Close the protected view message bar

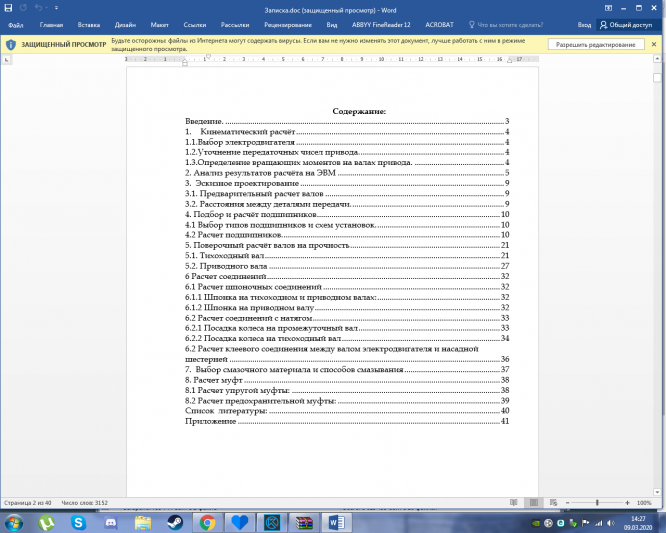tap(654, 44)
